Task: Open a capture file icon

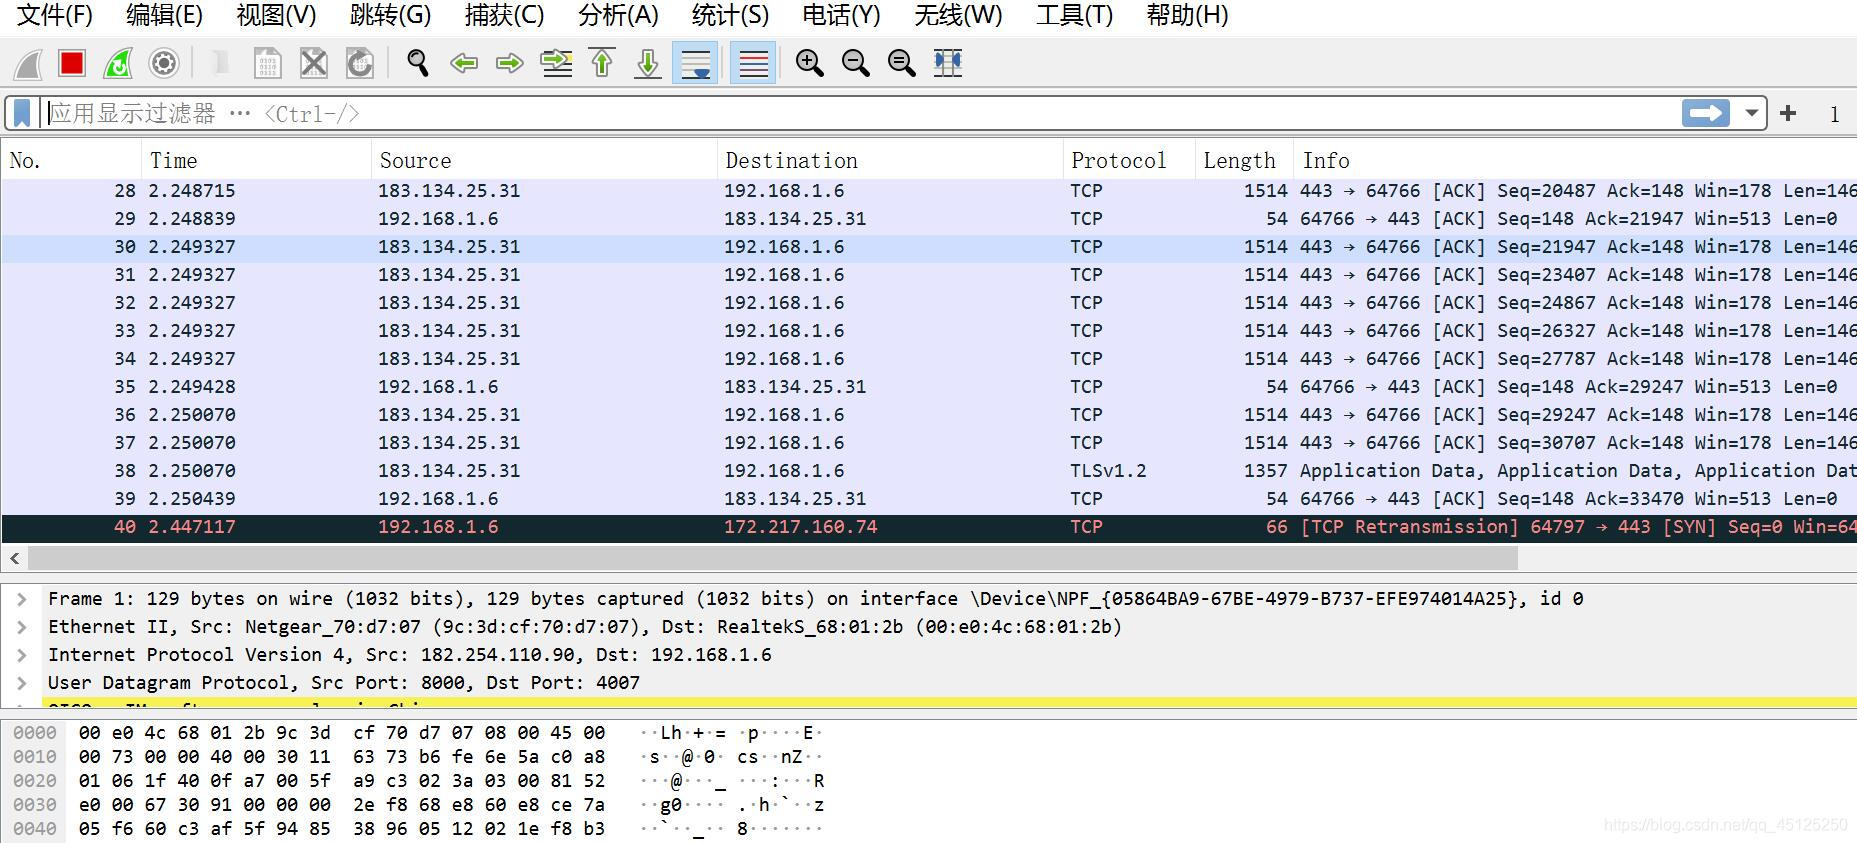Action: (x=221, y=63)
